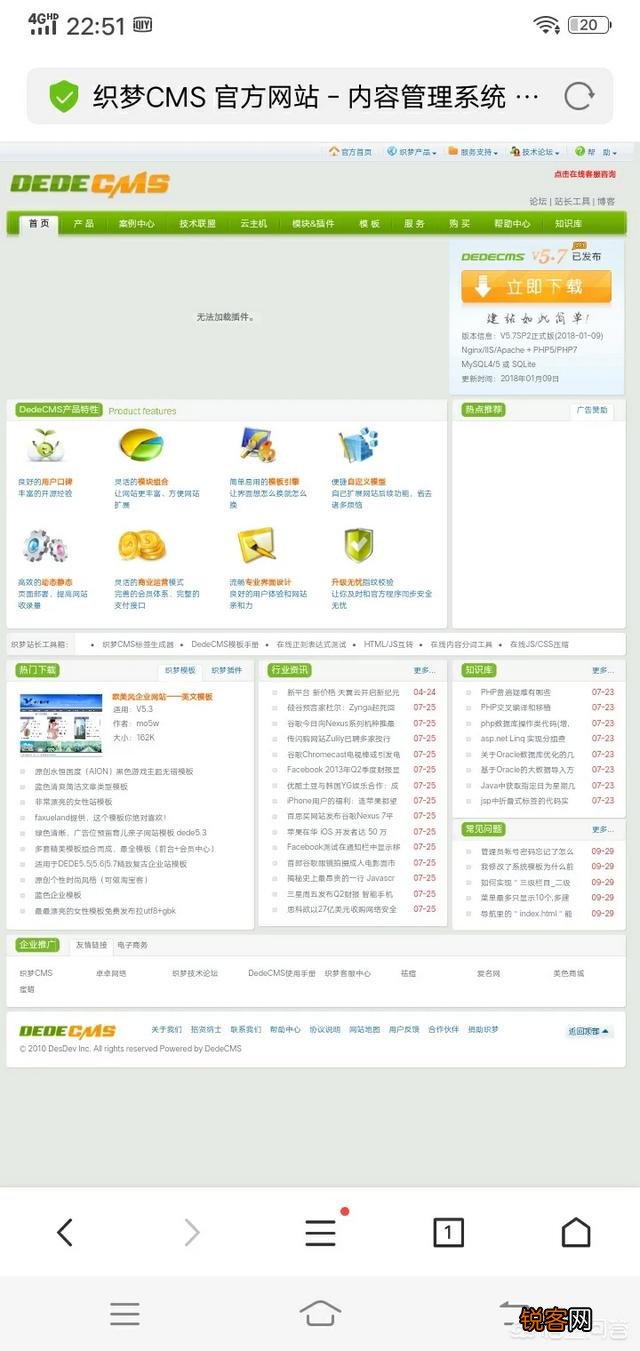
Task: Click the 灵活的商业运营模式 coins icon
Action: point(142,546)
